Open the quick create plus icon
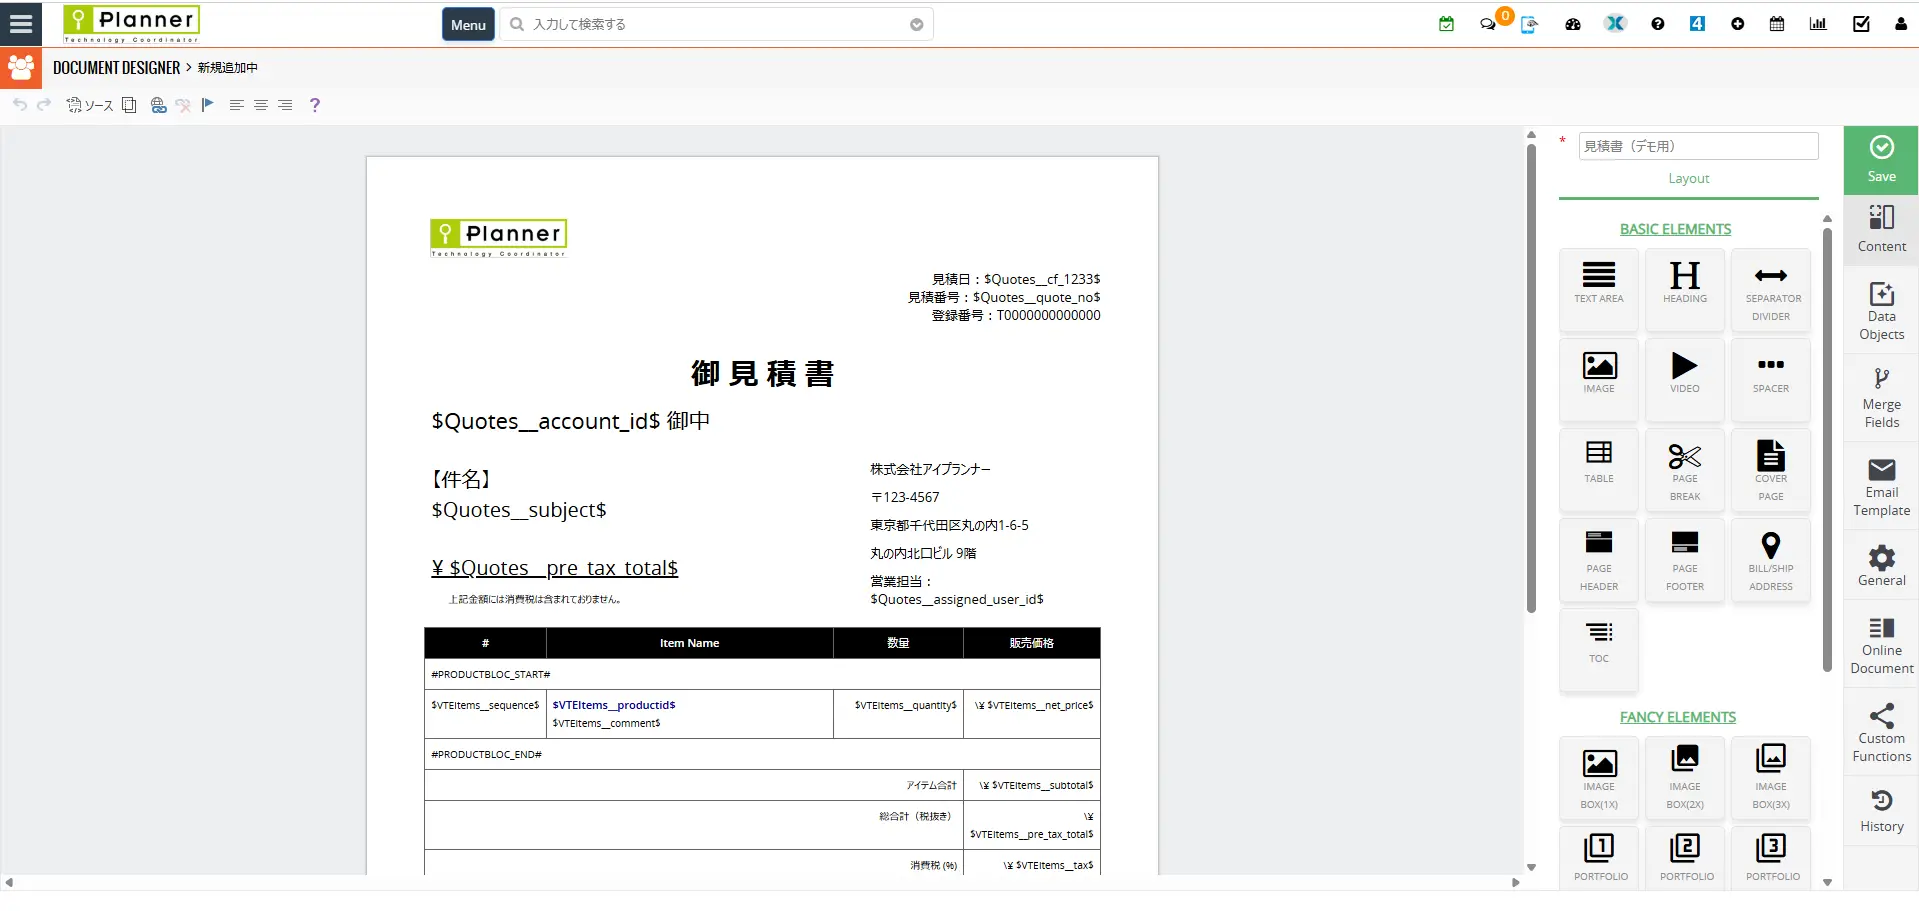This screenshot has height=911, width=1919. pos(1738,24)
